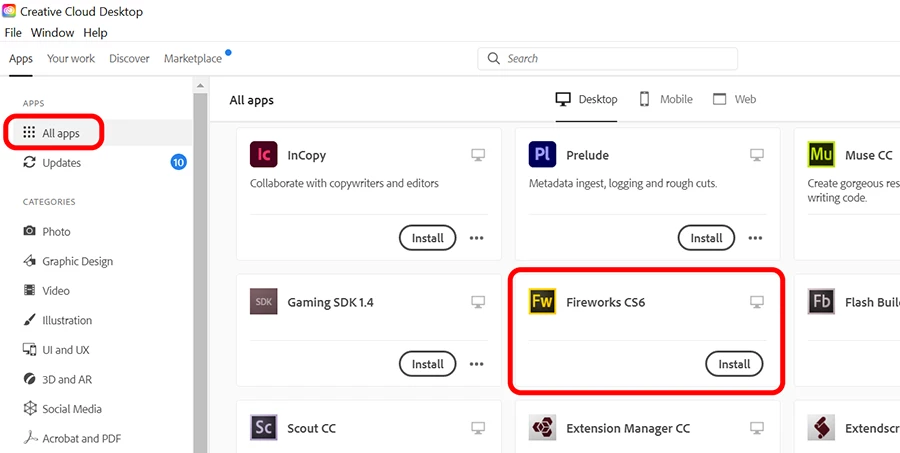Click the Gaming SDK 1.4 title
Viewport: 900px width, 453px height.
pos(330,302)
